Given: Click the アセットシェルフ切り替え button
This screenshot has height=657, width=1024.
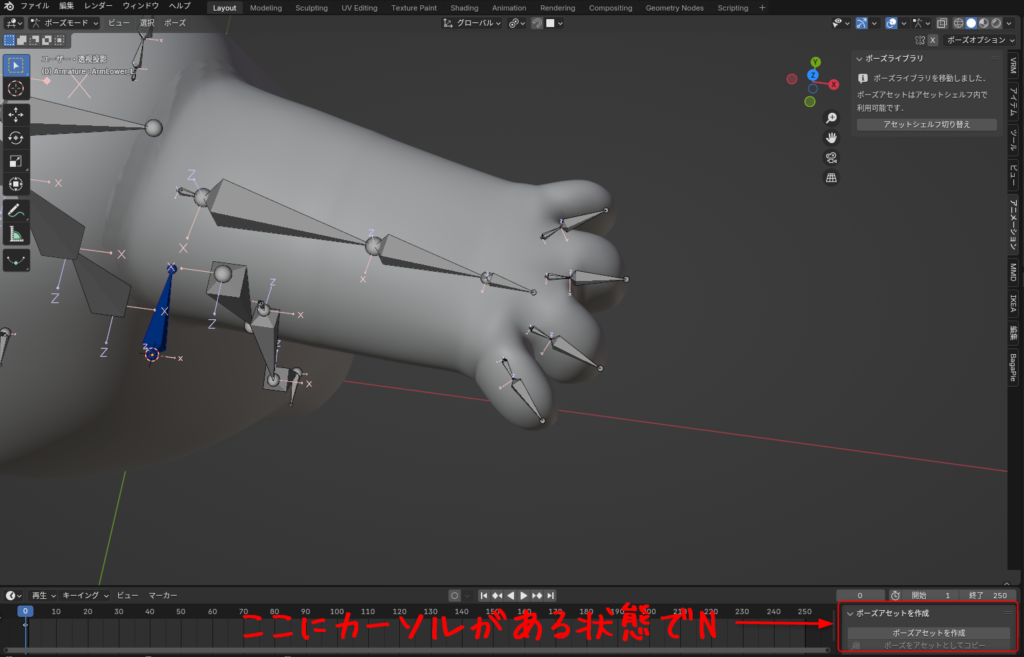Looking at the screenshot, I should pyautogui.click(x=927, y=125).
